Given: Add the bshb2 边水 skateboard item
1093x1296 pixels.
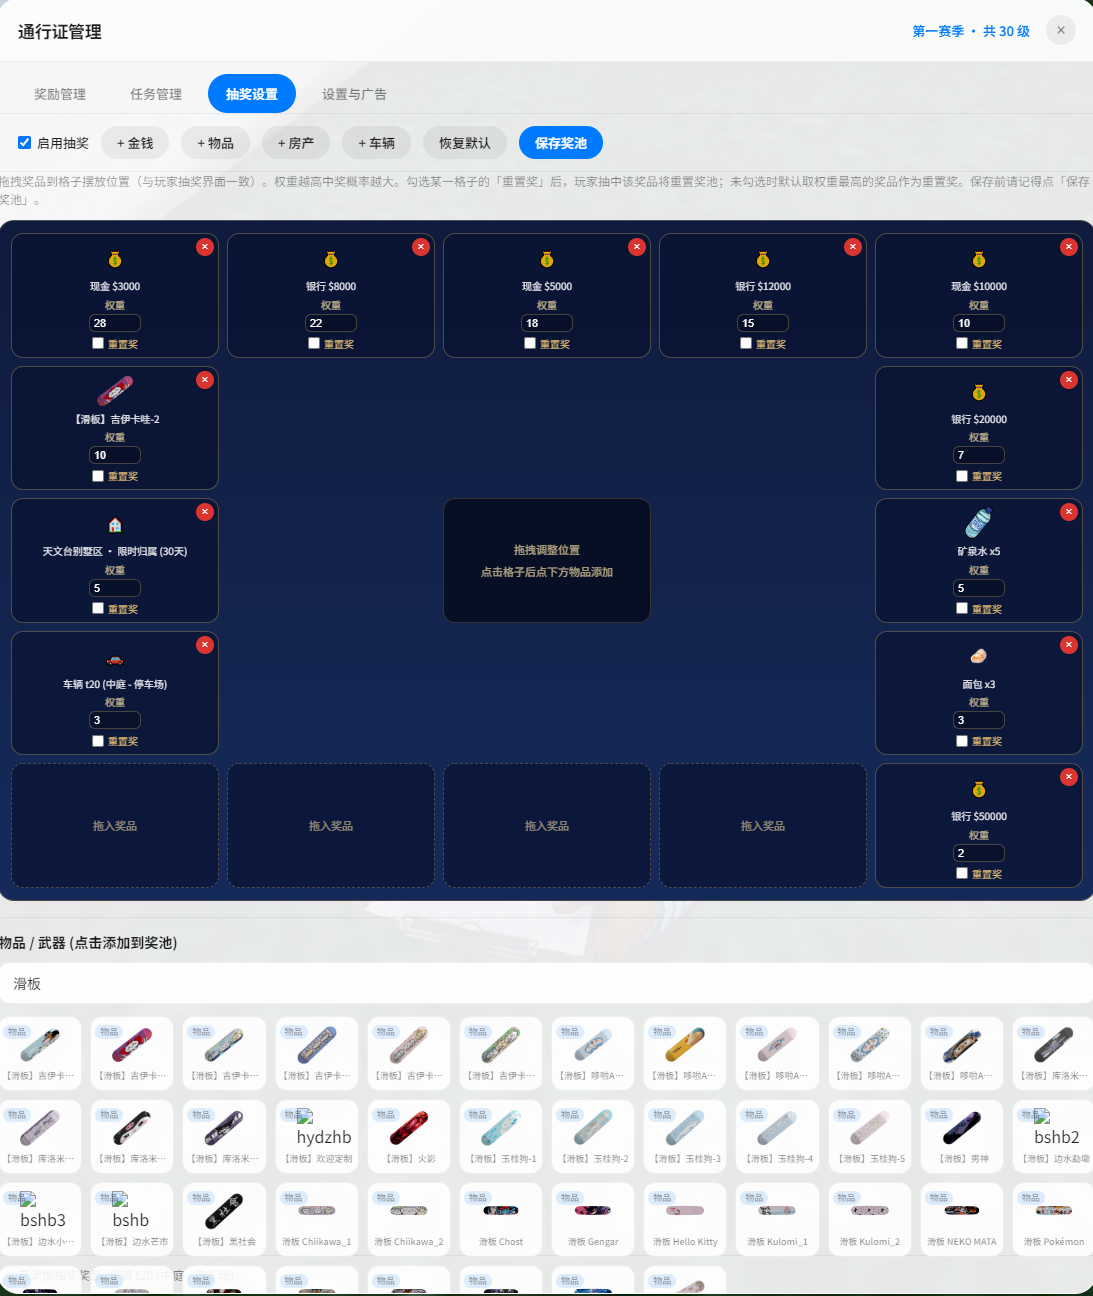Looking at the screenshot, I should pos(1052,1138).
